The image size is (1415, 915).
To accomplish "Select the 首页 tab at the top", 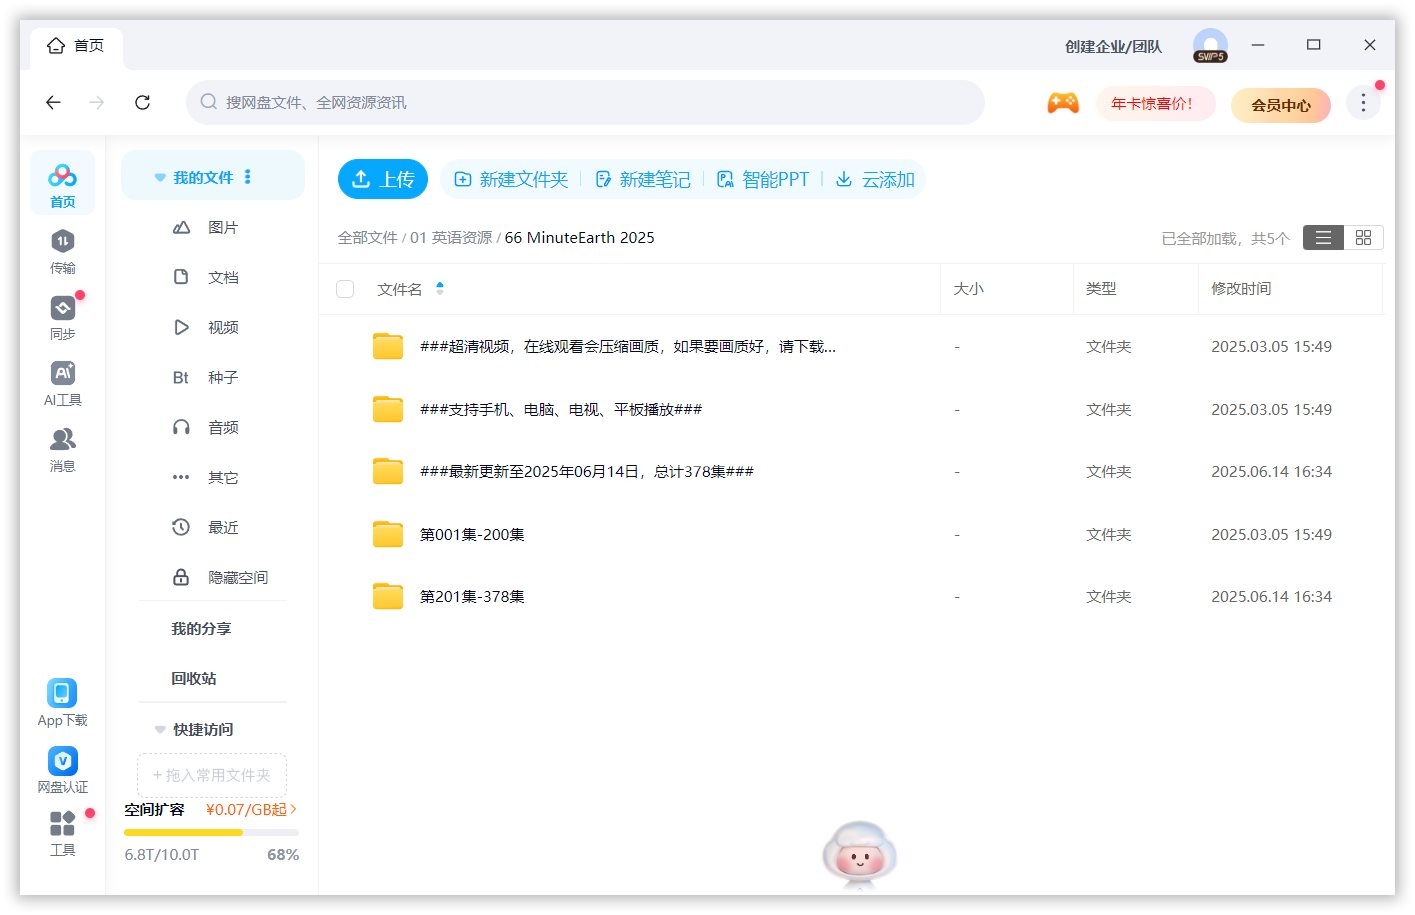I will [x=76, y=45].
